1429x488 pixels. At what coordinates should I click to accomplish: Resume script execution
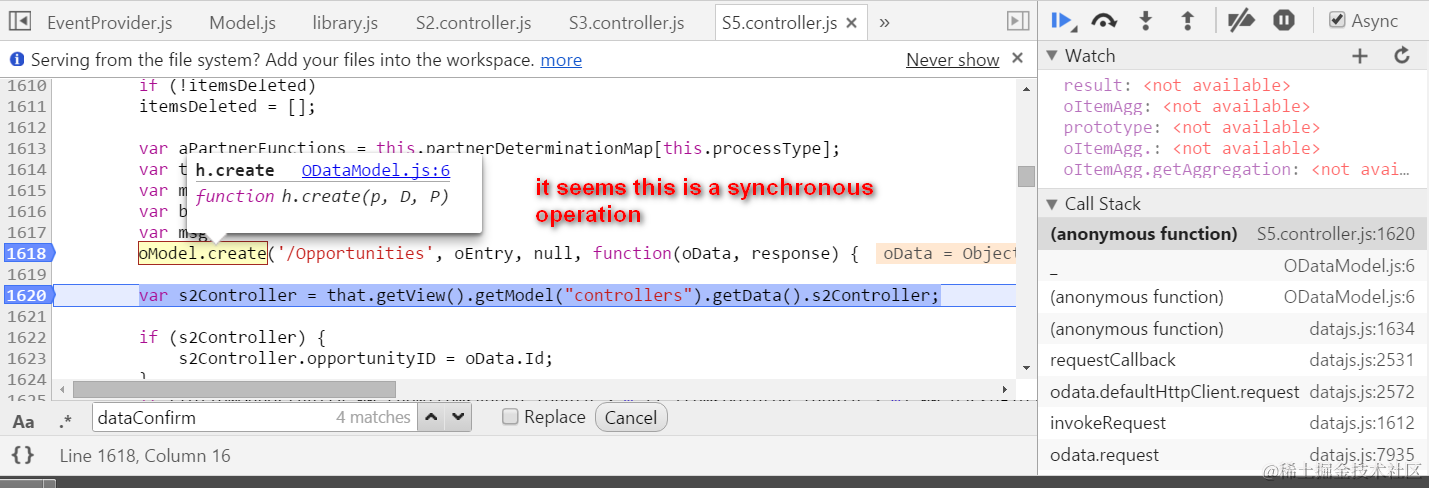[x=1062, y=20]
